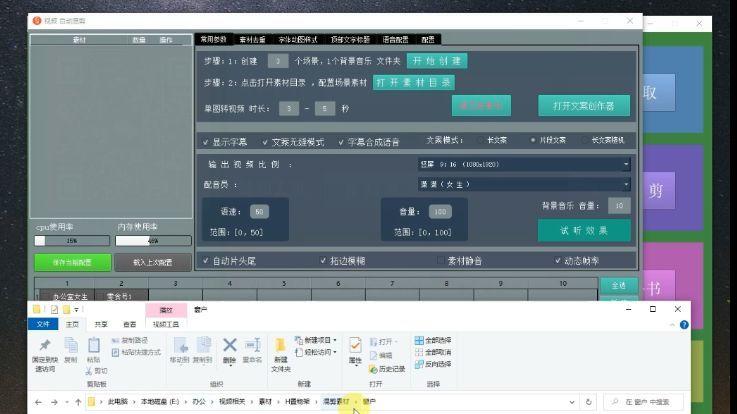The height and width of the screenshot is (414, 737).
Task: Click the Explorer Forward arrow
Action: [x=55, y=402]
